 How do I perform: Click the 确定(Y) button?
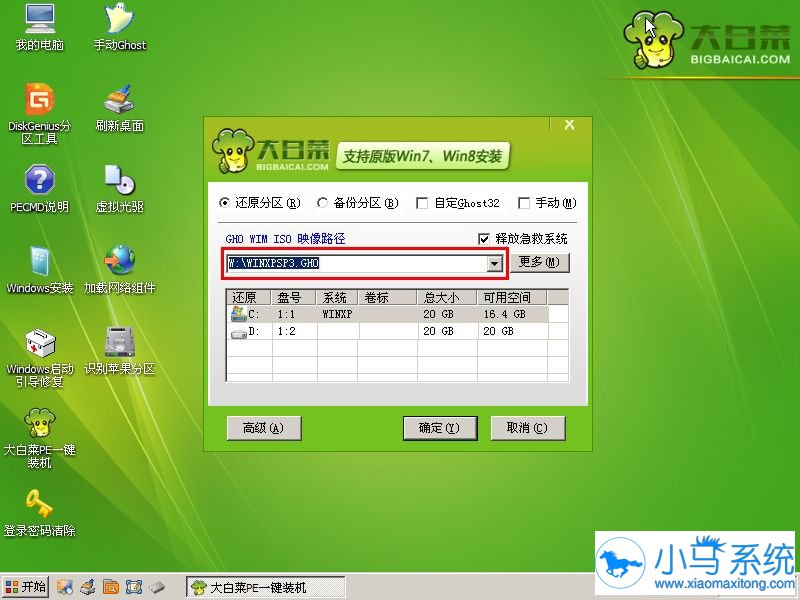pyautogui.click(x=440, y=428)
